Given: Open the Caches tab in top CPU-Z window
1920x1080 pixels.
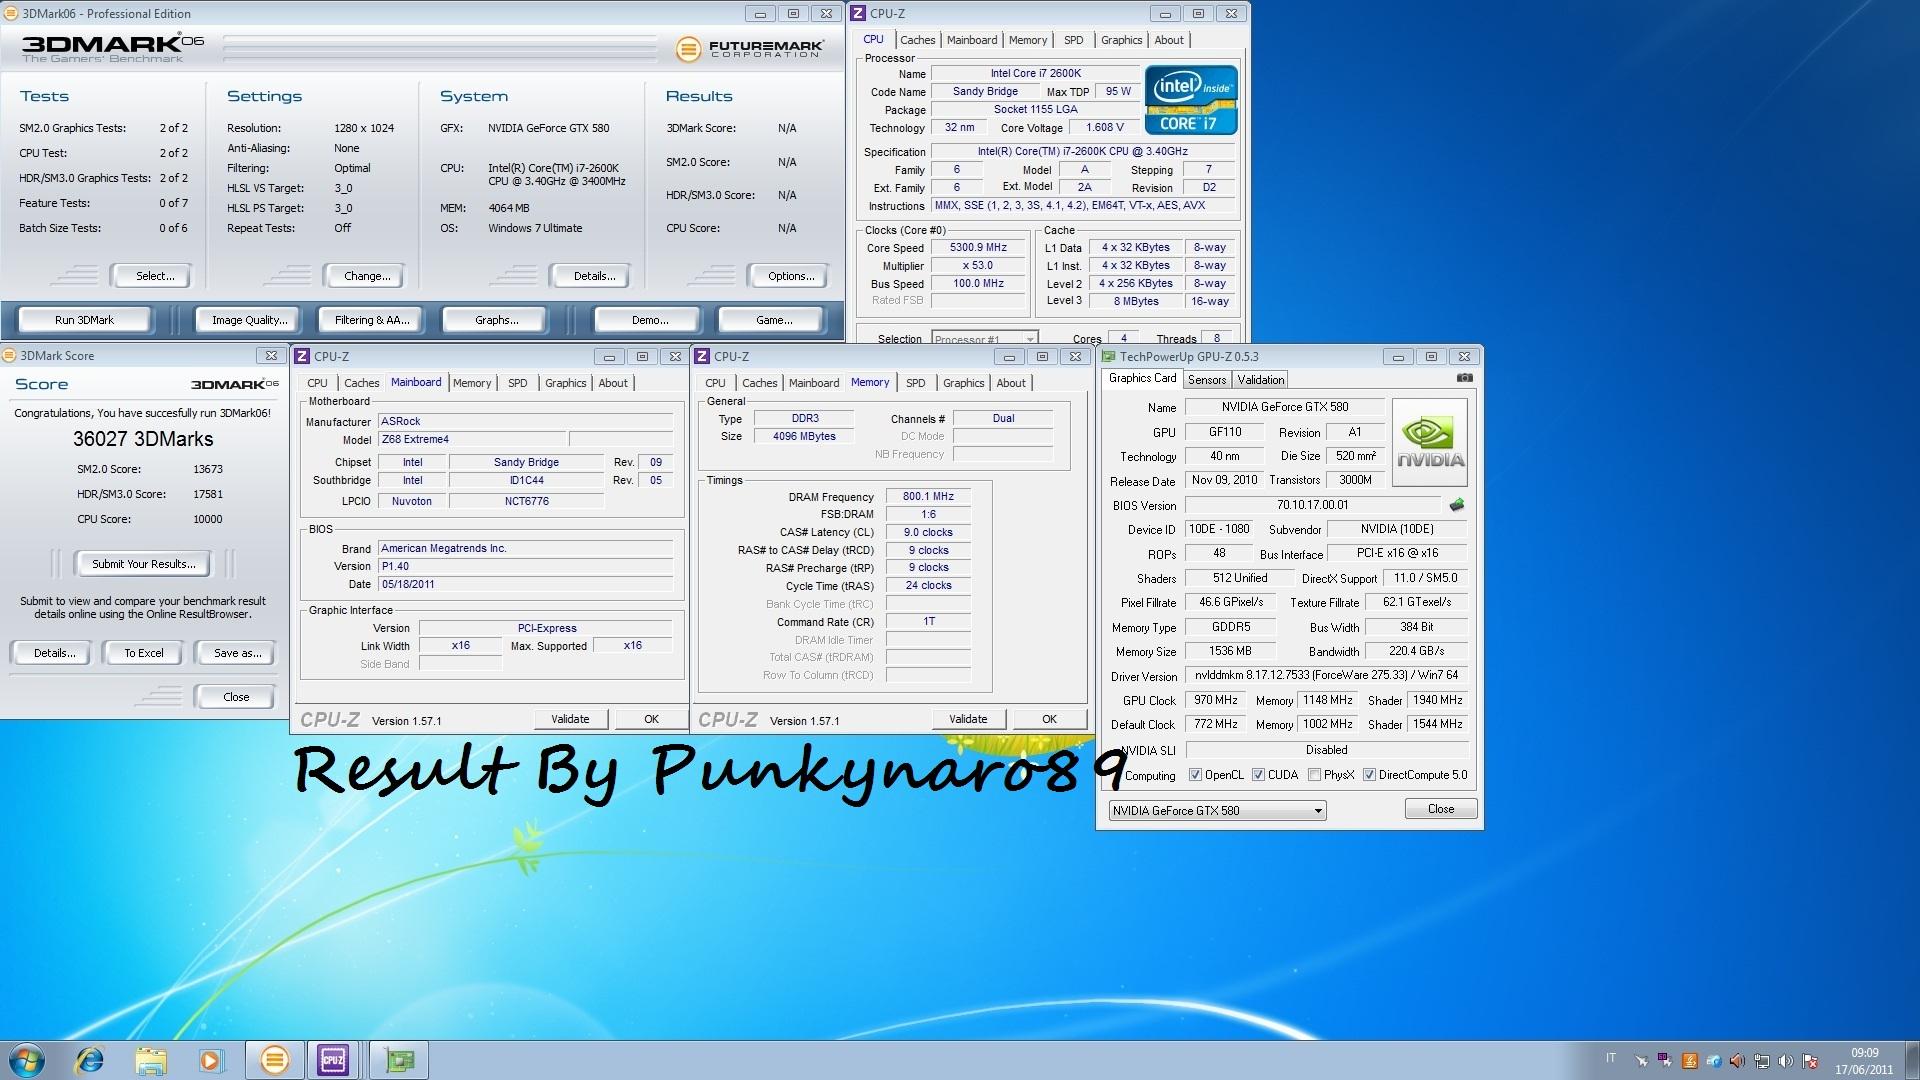Looking at the screenshot, I should (917, 40).
